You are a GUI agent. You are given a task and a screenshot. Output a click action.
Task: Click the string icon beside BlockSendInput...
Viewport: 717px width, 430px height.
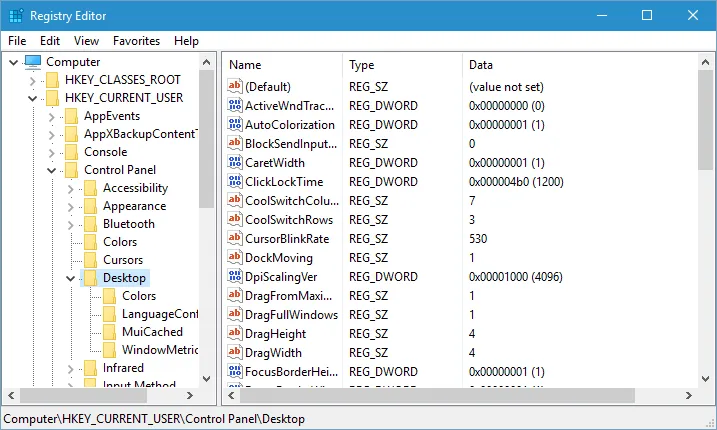(x=235, y=143)
